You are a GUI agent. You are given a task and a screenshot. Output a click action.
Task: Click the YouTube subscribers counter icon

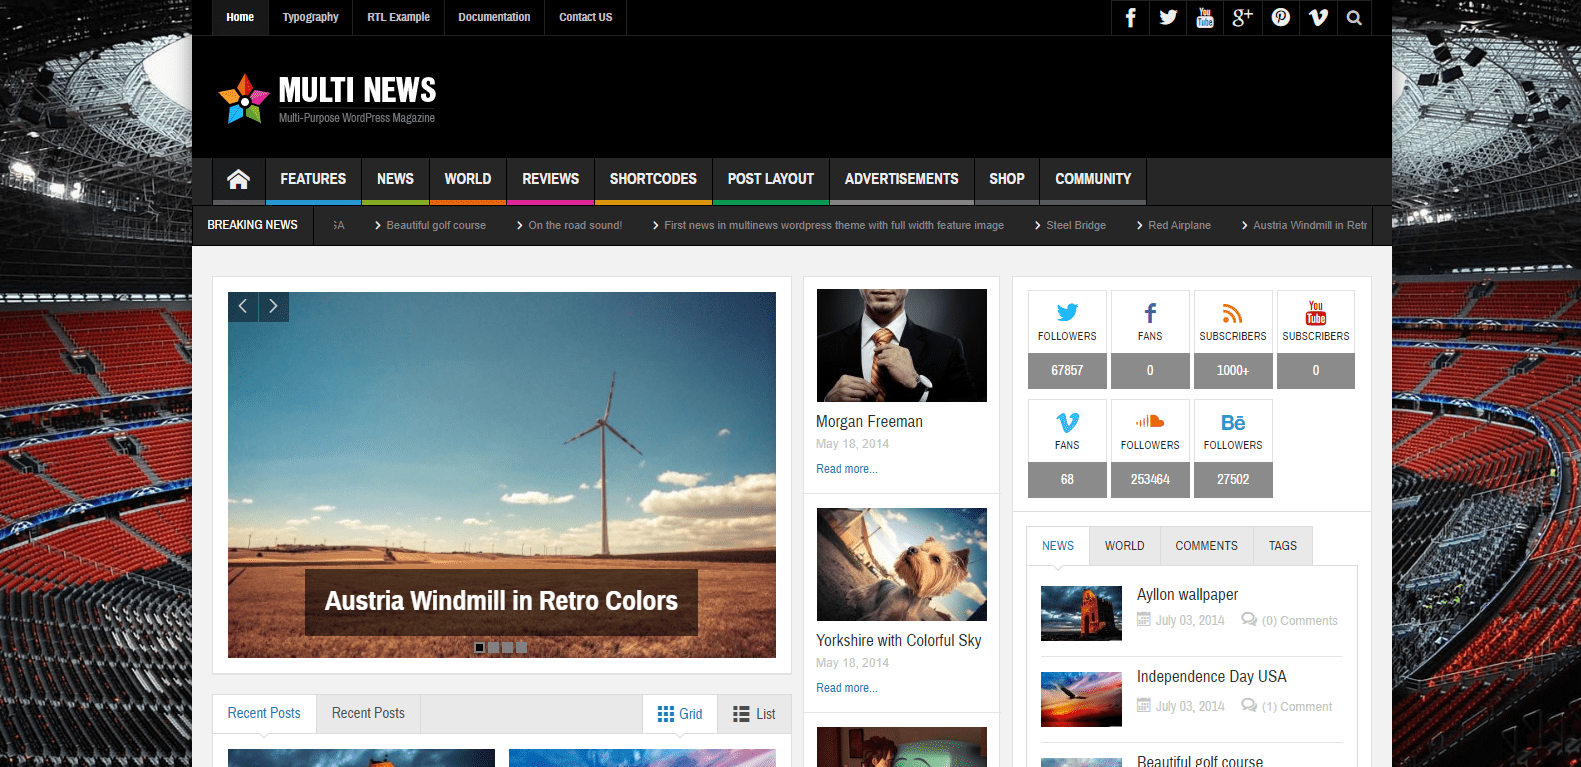coord(1316,313)
